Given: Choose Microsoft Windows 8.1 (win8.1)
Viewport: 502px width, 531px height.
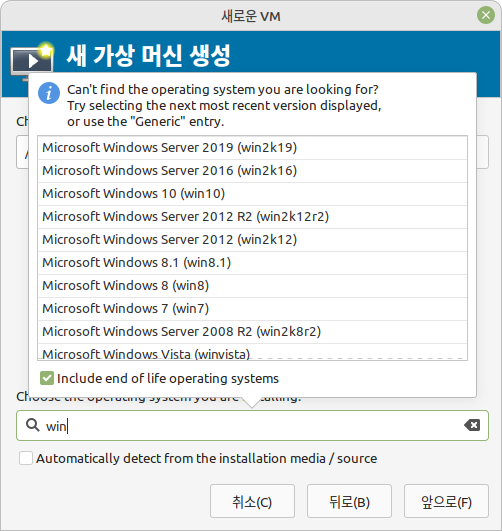Looking at the screenshot, I should 252,263.
